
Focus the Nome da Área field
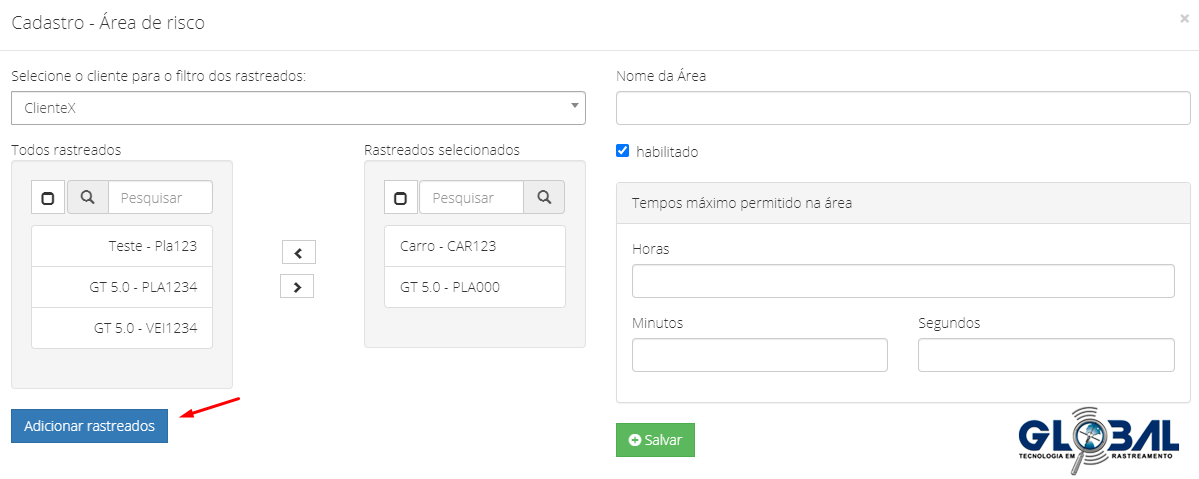pyautogui.click(x=902, y=108)
